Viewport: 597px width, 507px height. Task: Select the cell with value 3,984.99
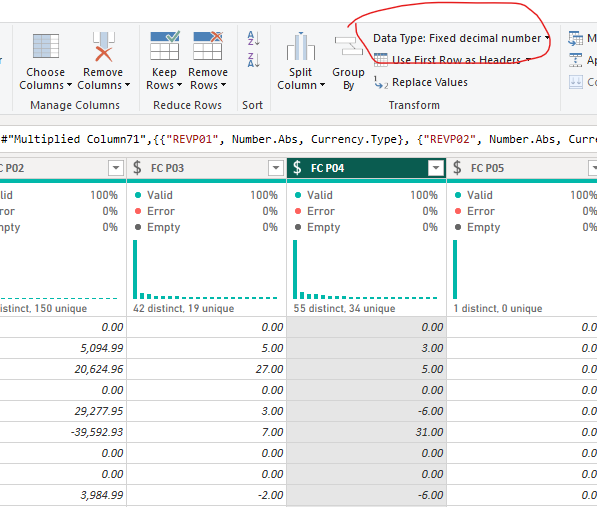(63, 495)
